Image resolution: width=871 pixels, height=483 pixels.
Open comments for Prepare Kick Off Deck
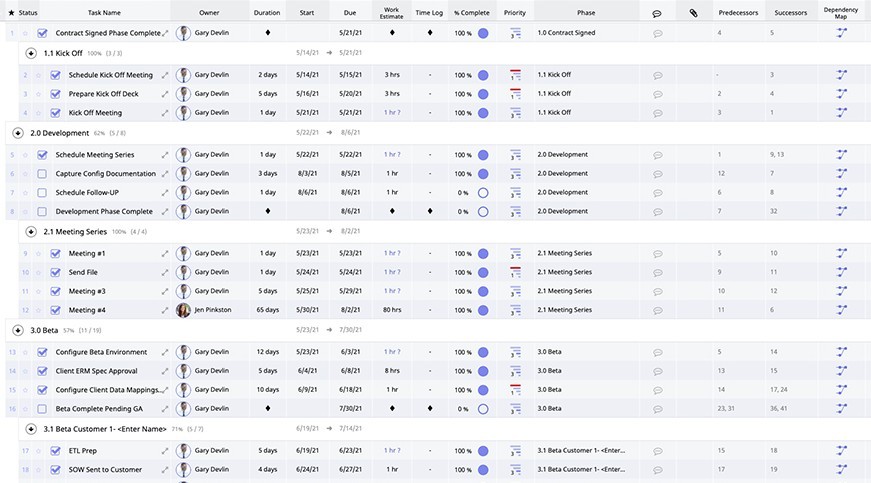point(658,94)
